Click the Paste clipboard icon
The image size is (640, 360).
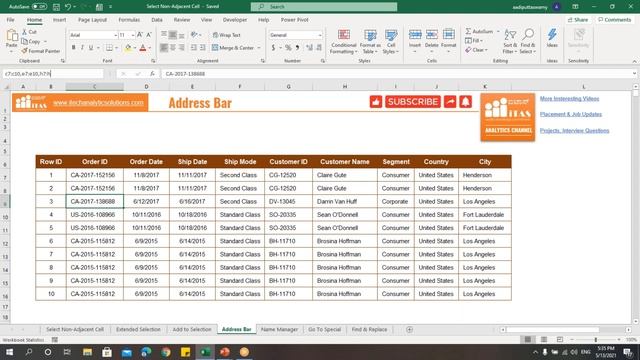[x=11, y=37]
